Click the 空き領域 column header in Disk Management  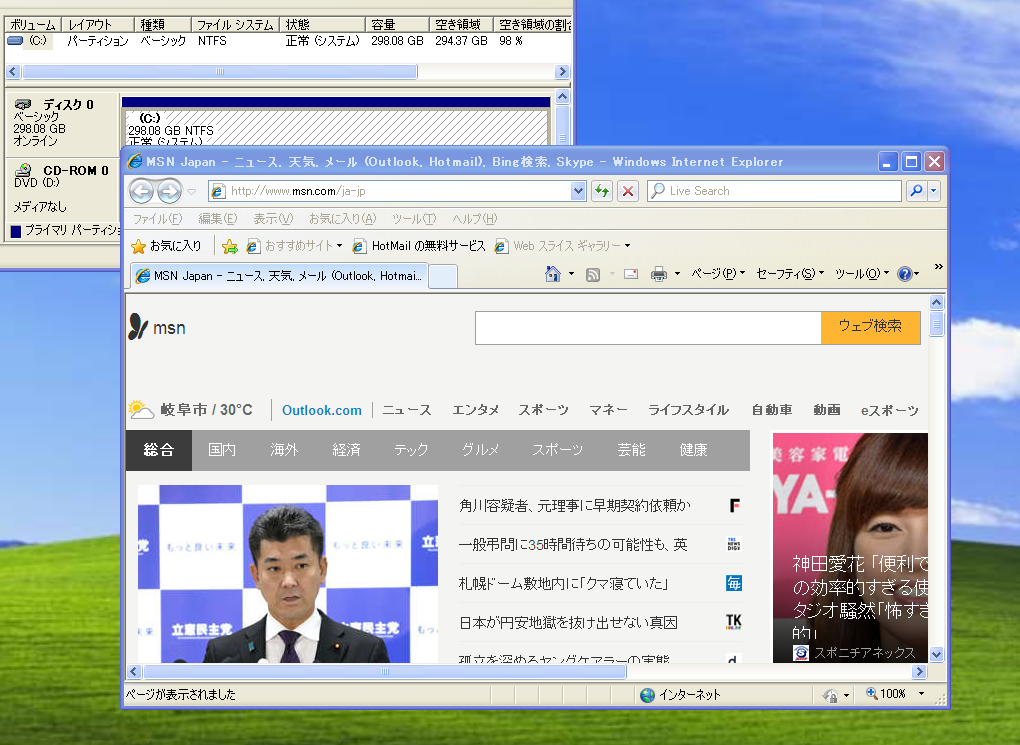[x=461, y=25]
